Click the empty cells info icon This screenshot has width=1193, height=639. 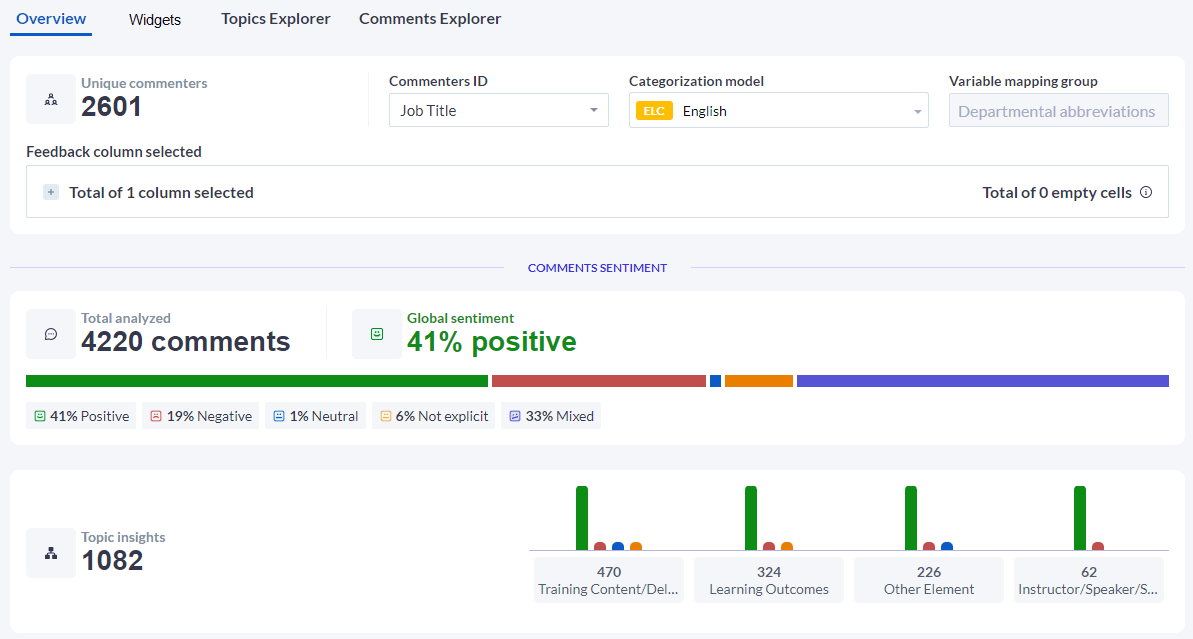click(x=1146, y=192)
